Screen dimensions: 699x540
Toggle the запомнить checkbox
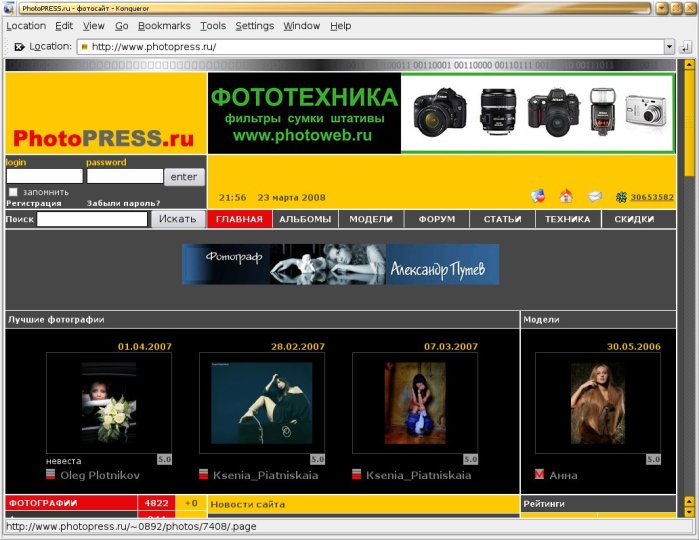point(13,192)
